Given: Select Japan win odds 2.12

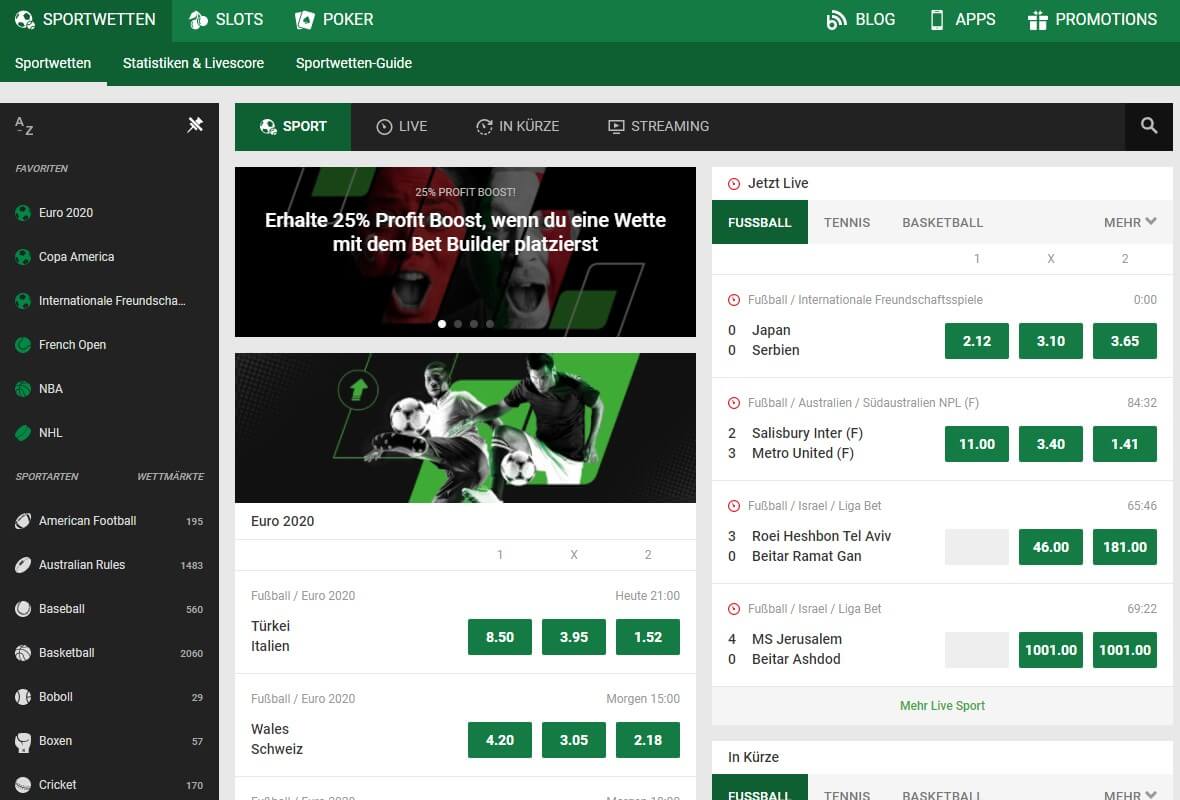Looking at the screenshot, I should pyautogui.click(x=977, y=341).
